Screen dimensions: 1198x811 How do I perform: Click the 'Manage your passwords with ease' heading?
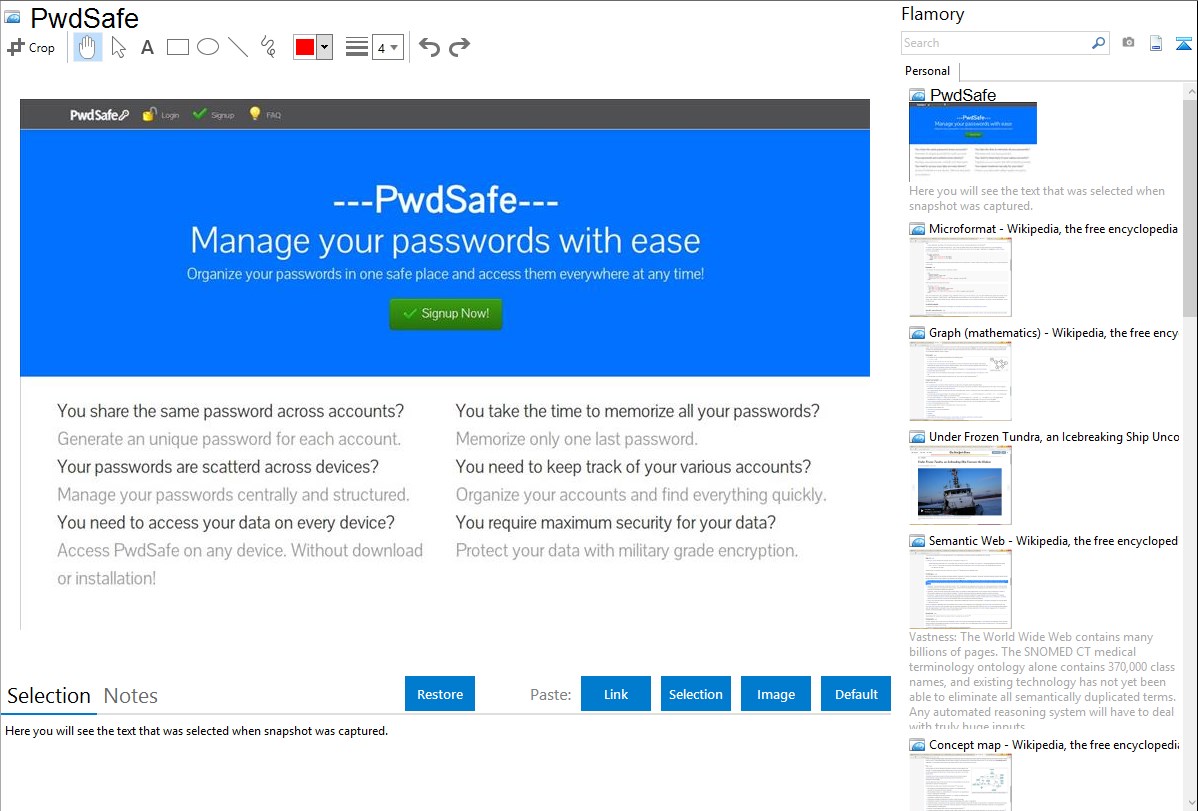coord(445,240)
